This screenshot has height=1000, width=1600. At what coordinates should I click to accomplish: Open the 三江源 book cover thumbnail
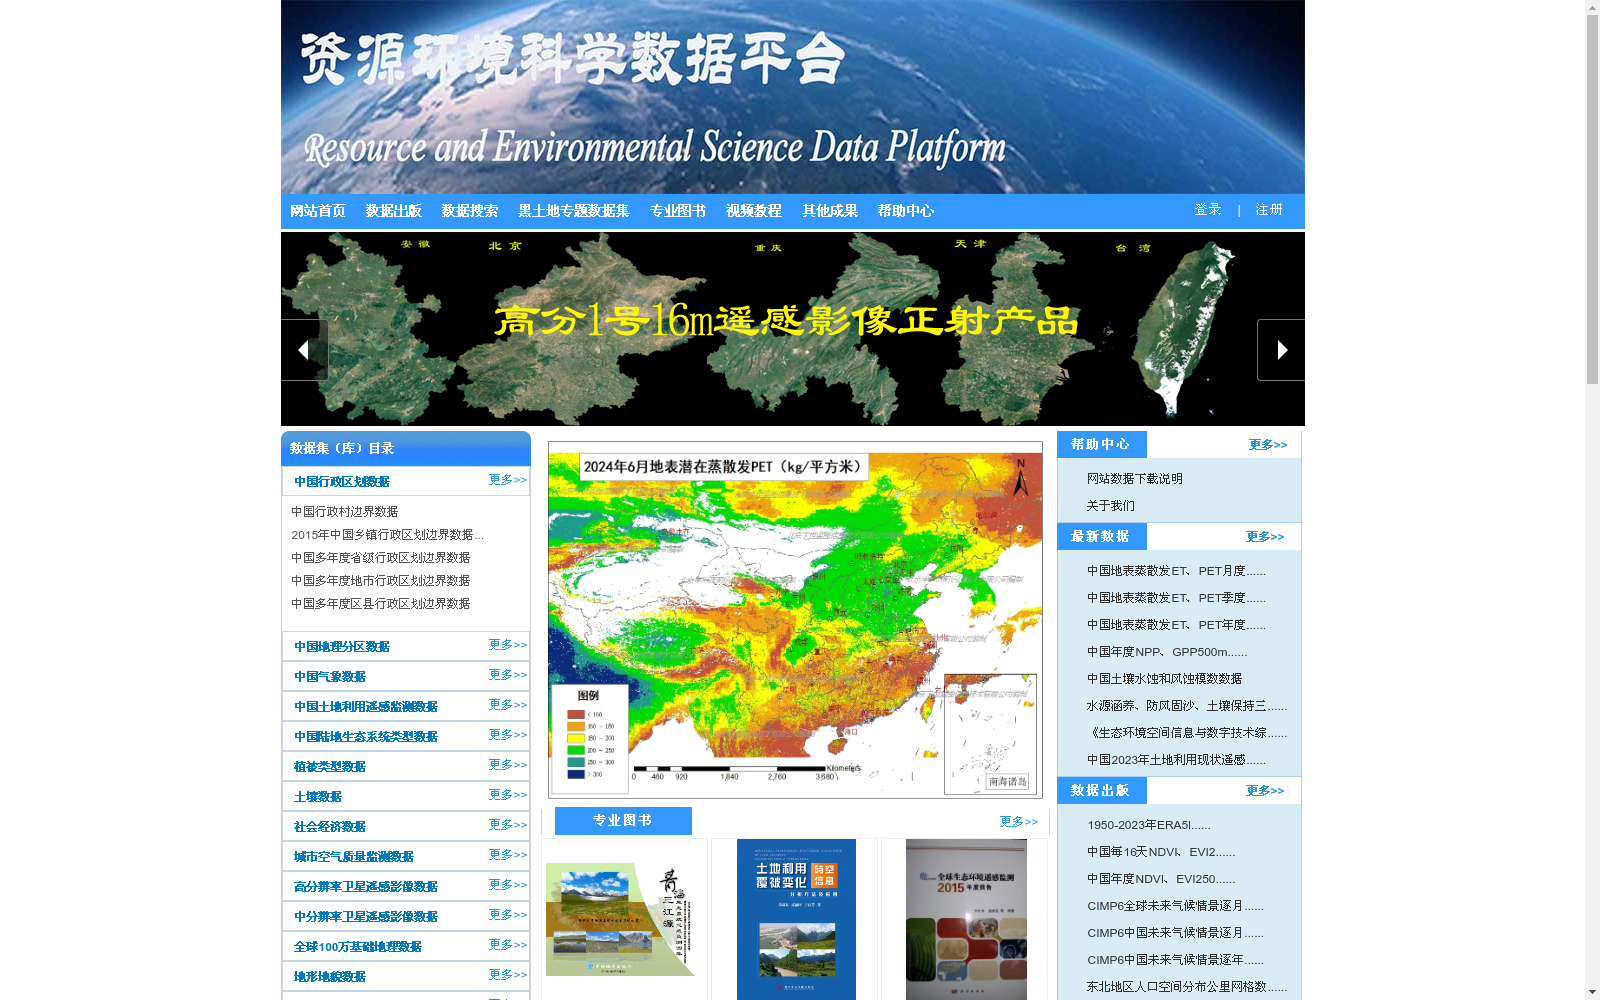pos(622,920)
